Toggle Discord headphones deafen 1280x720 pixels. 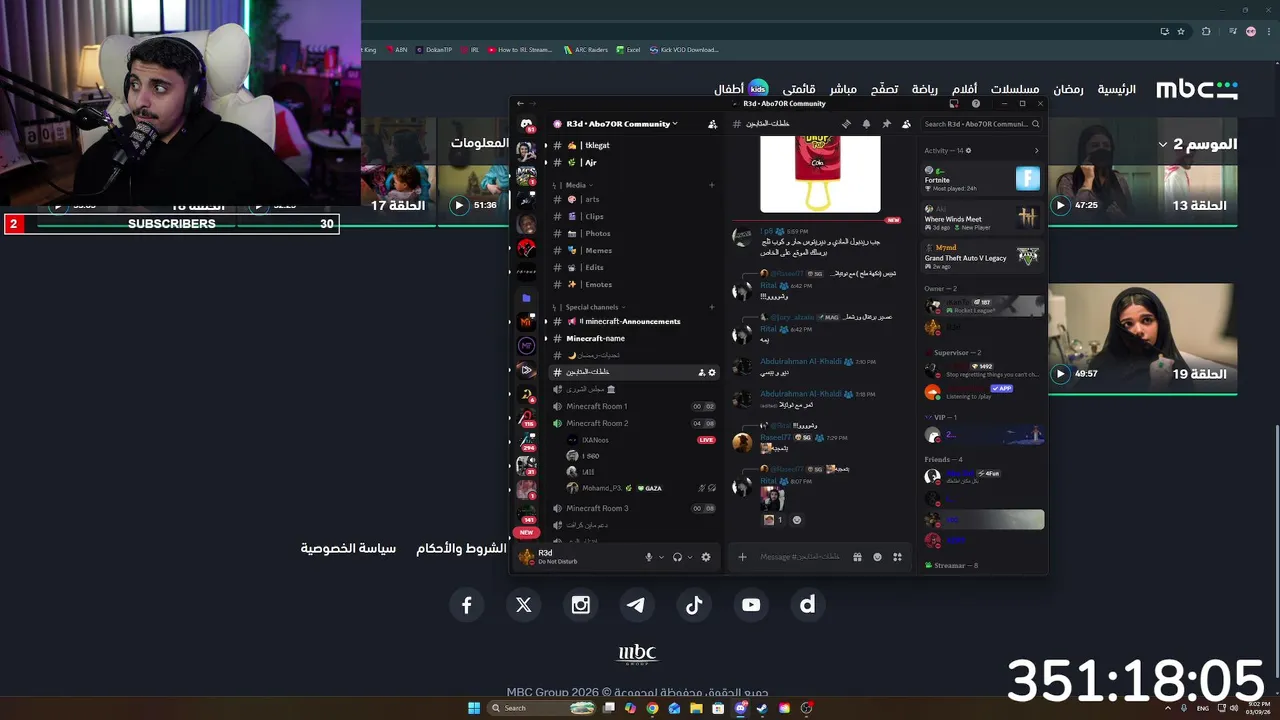tap(677, 557)
